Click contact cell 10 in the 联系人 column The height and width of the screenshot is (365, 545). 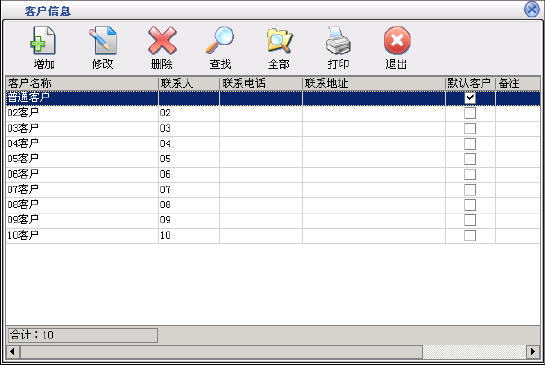[189, 236]
